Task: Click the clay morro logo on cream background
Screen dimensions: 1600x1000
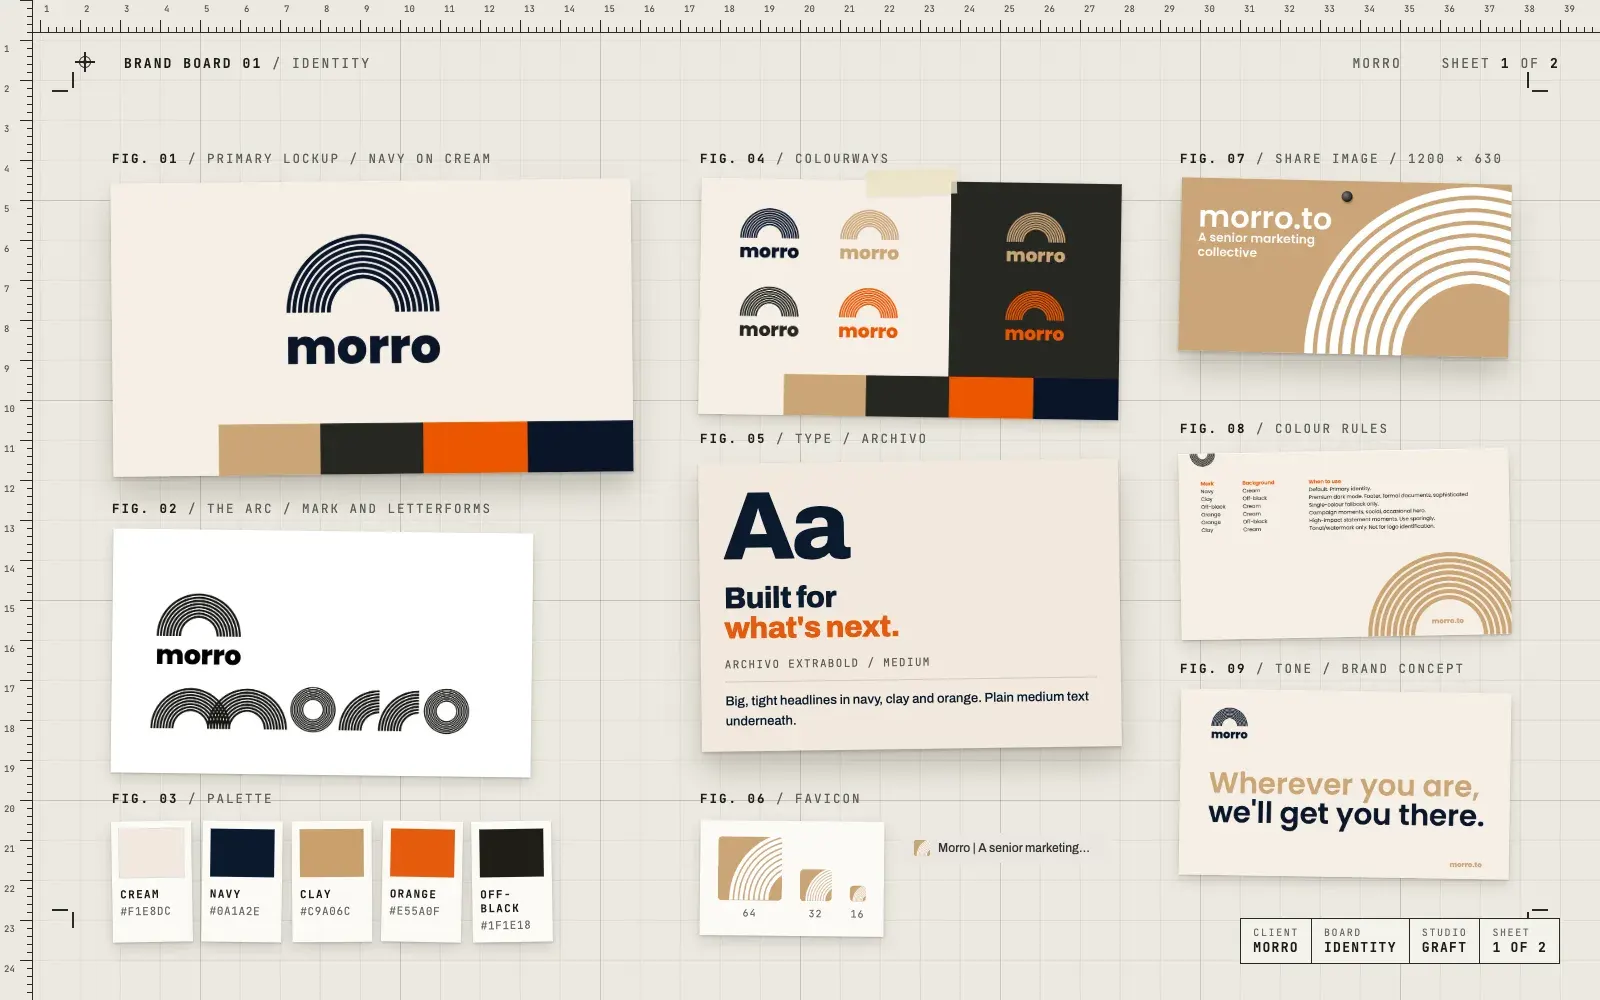Action: (x=869, y=236)
